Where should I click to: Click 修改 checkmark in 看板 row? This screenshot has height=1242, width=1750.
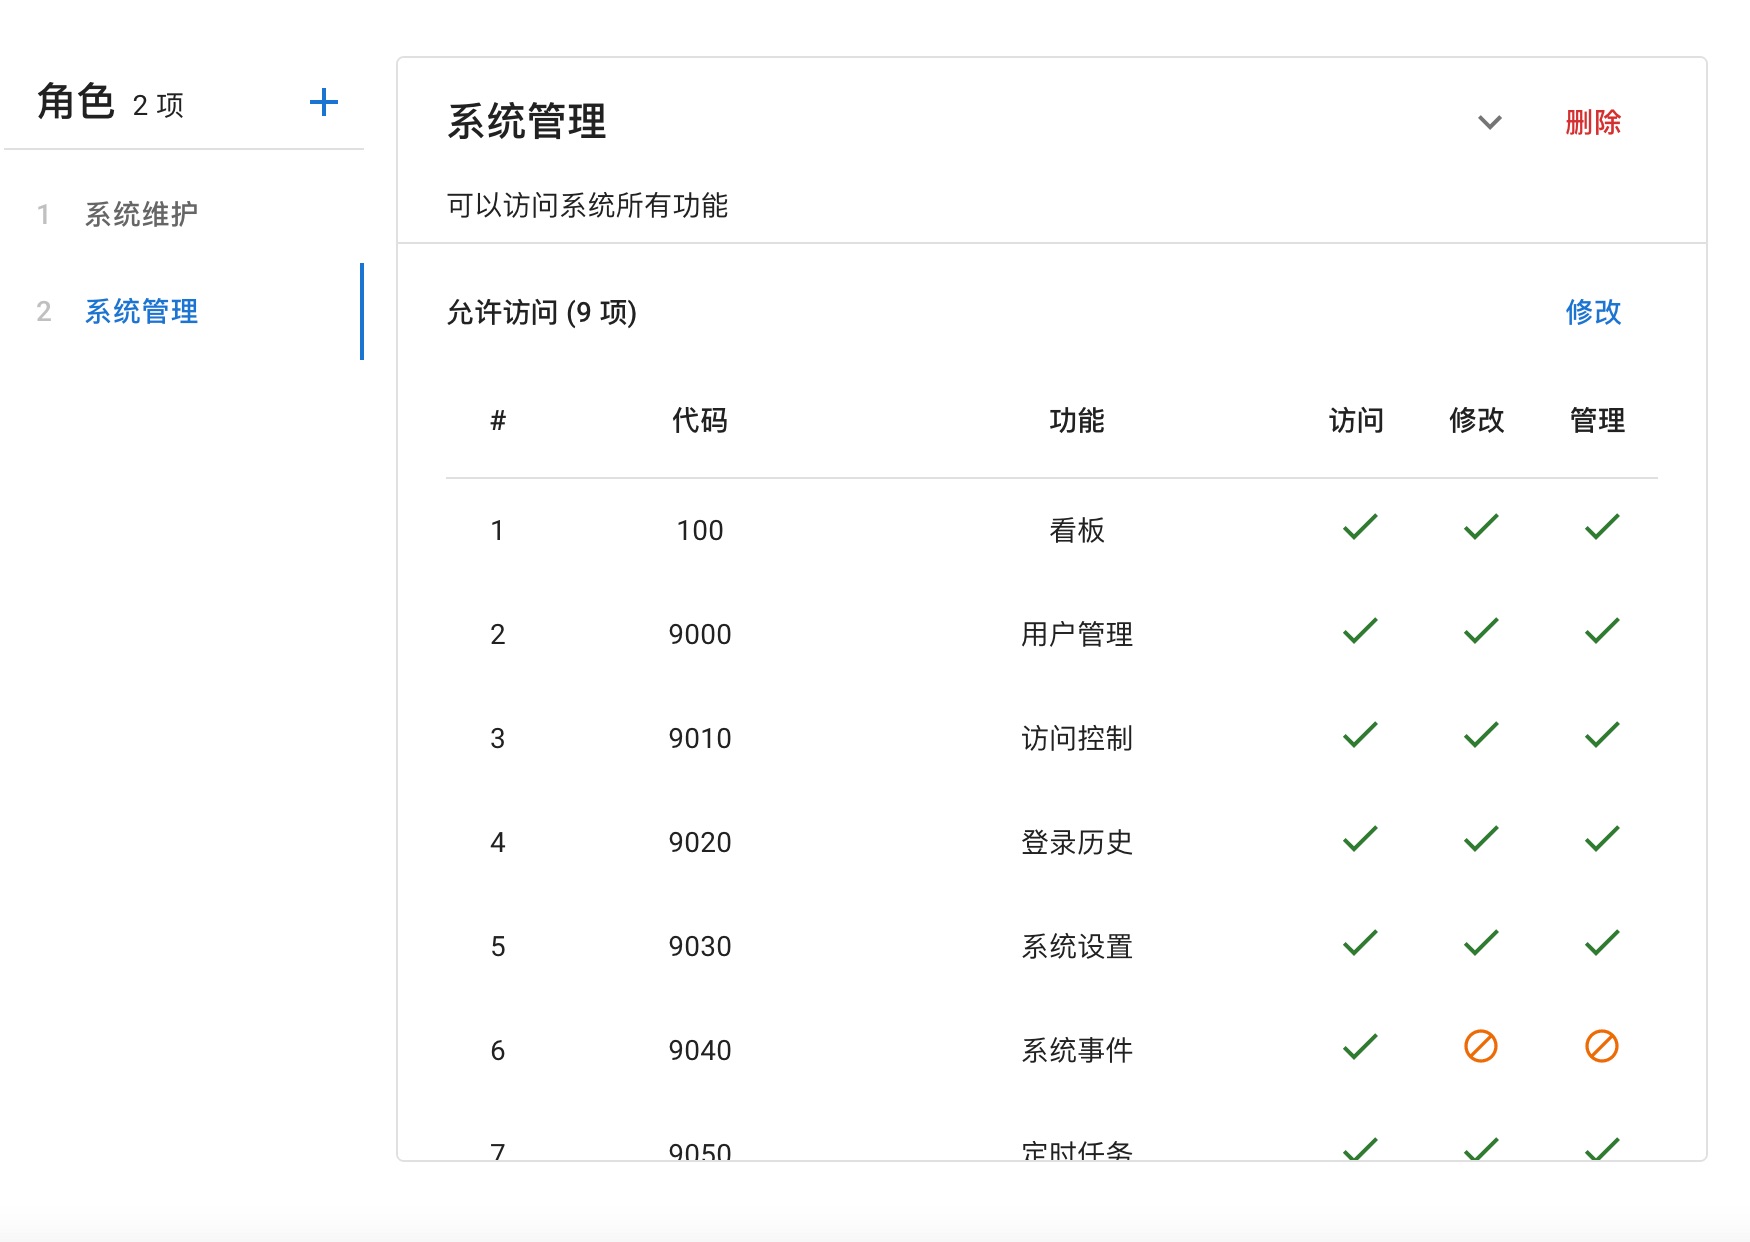coord(1481,527)
